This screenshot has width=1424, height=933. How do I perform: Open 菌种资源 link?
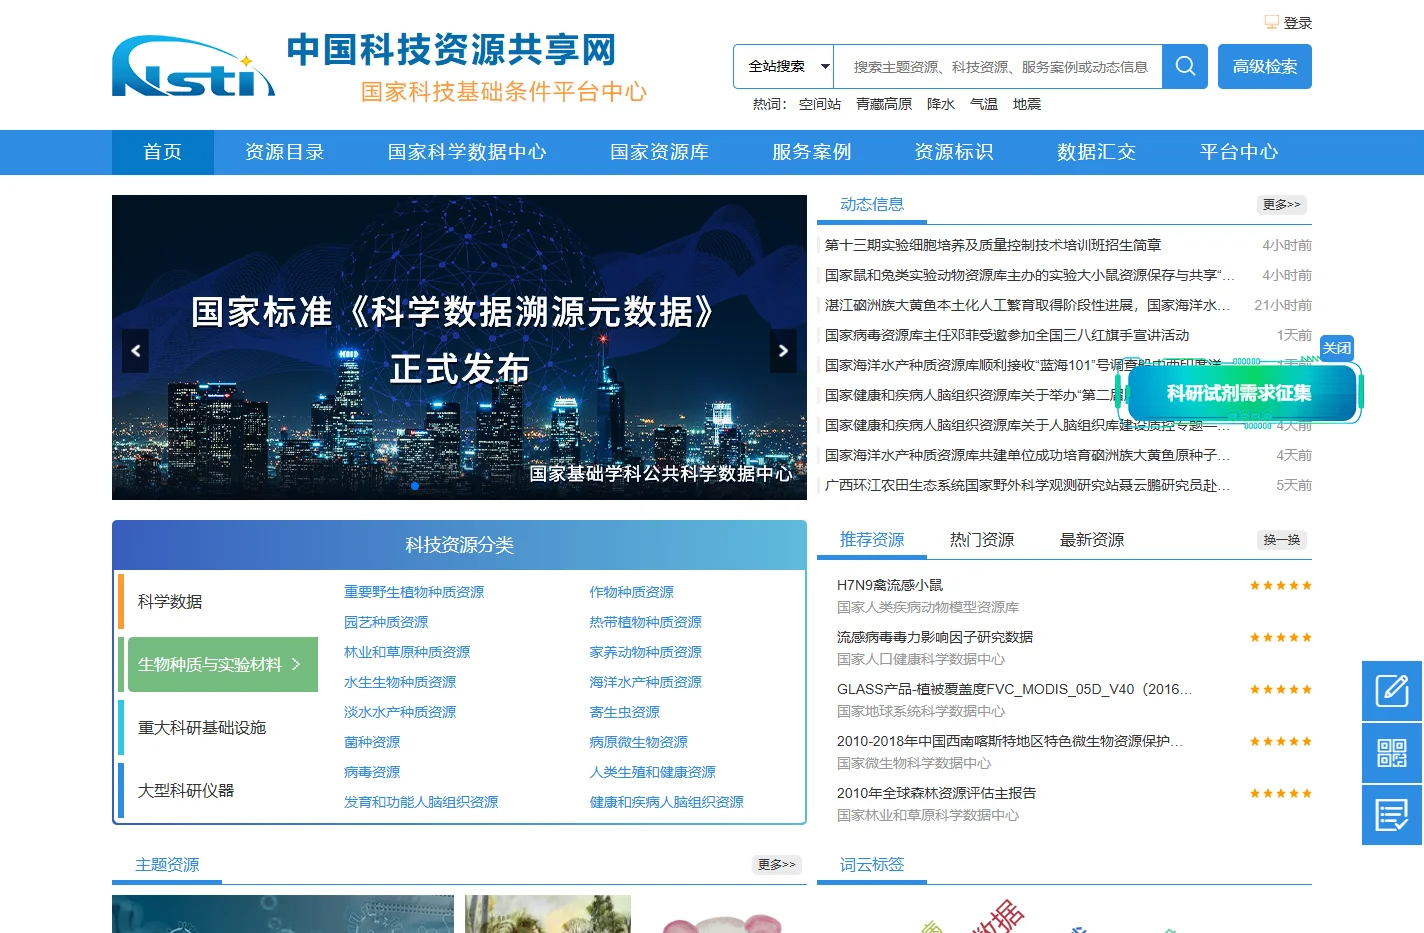372,742
